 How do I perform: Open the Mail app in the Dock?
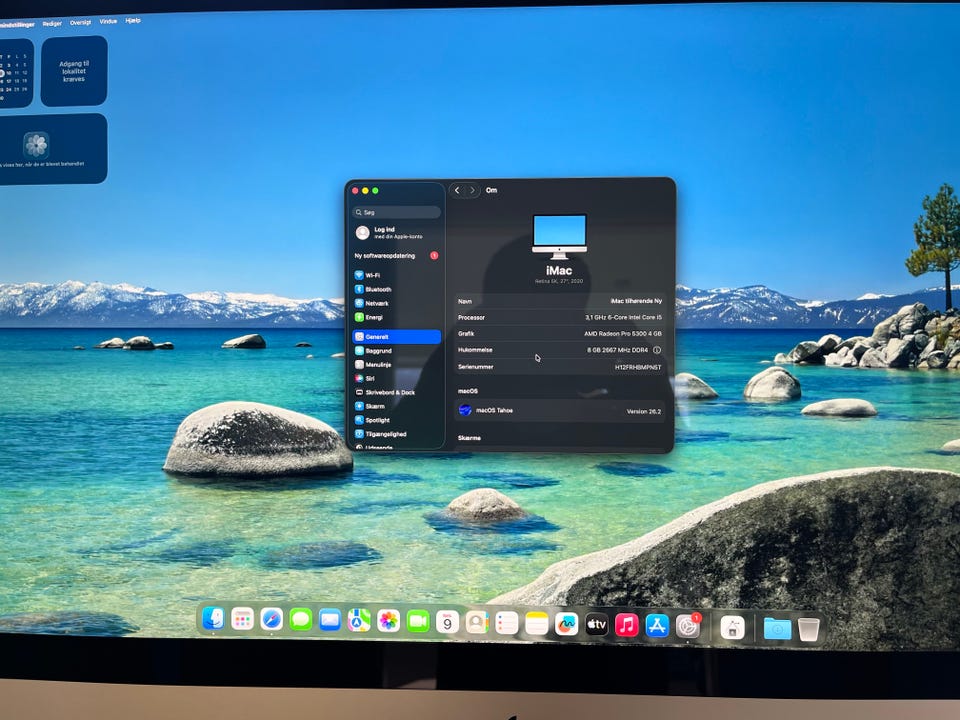coord(330,620)
